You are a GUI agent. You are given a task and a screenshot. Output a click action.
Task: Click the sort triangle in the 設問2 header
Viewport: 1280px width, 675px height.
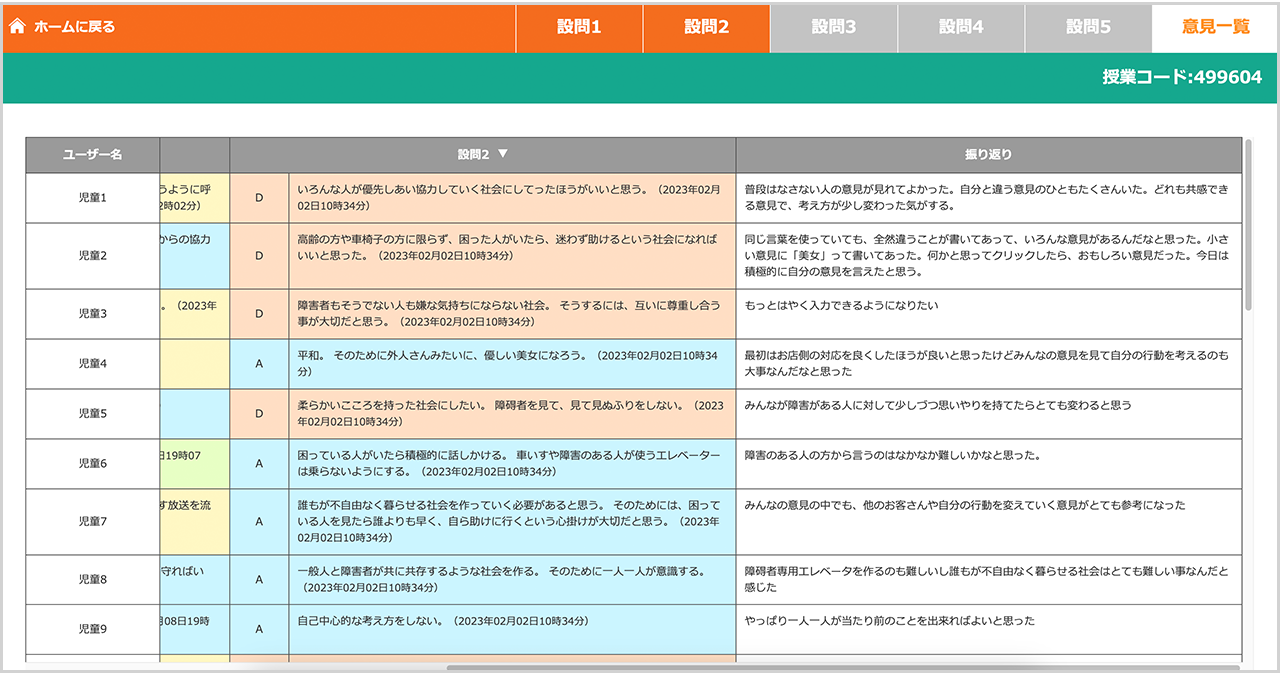pos(503,155)
